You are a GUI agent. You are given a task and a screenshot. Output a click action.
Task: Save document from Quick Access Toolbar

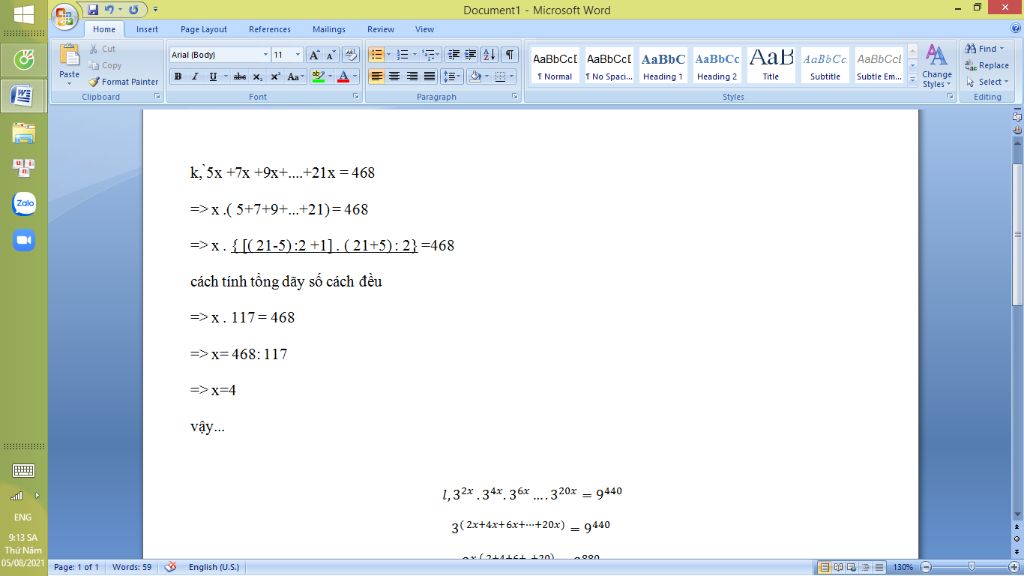tap(93, 10)
